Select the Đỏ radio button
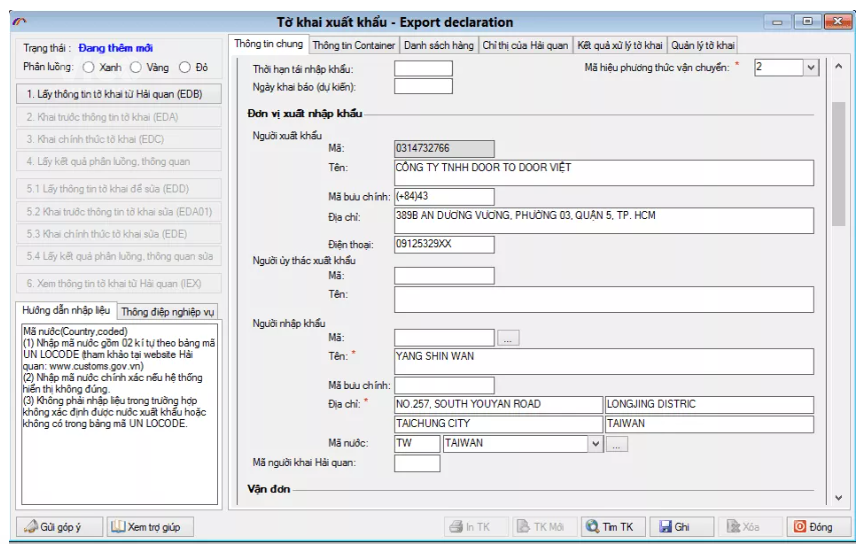 point(185,67)
